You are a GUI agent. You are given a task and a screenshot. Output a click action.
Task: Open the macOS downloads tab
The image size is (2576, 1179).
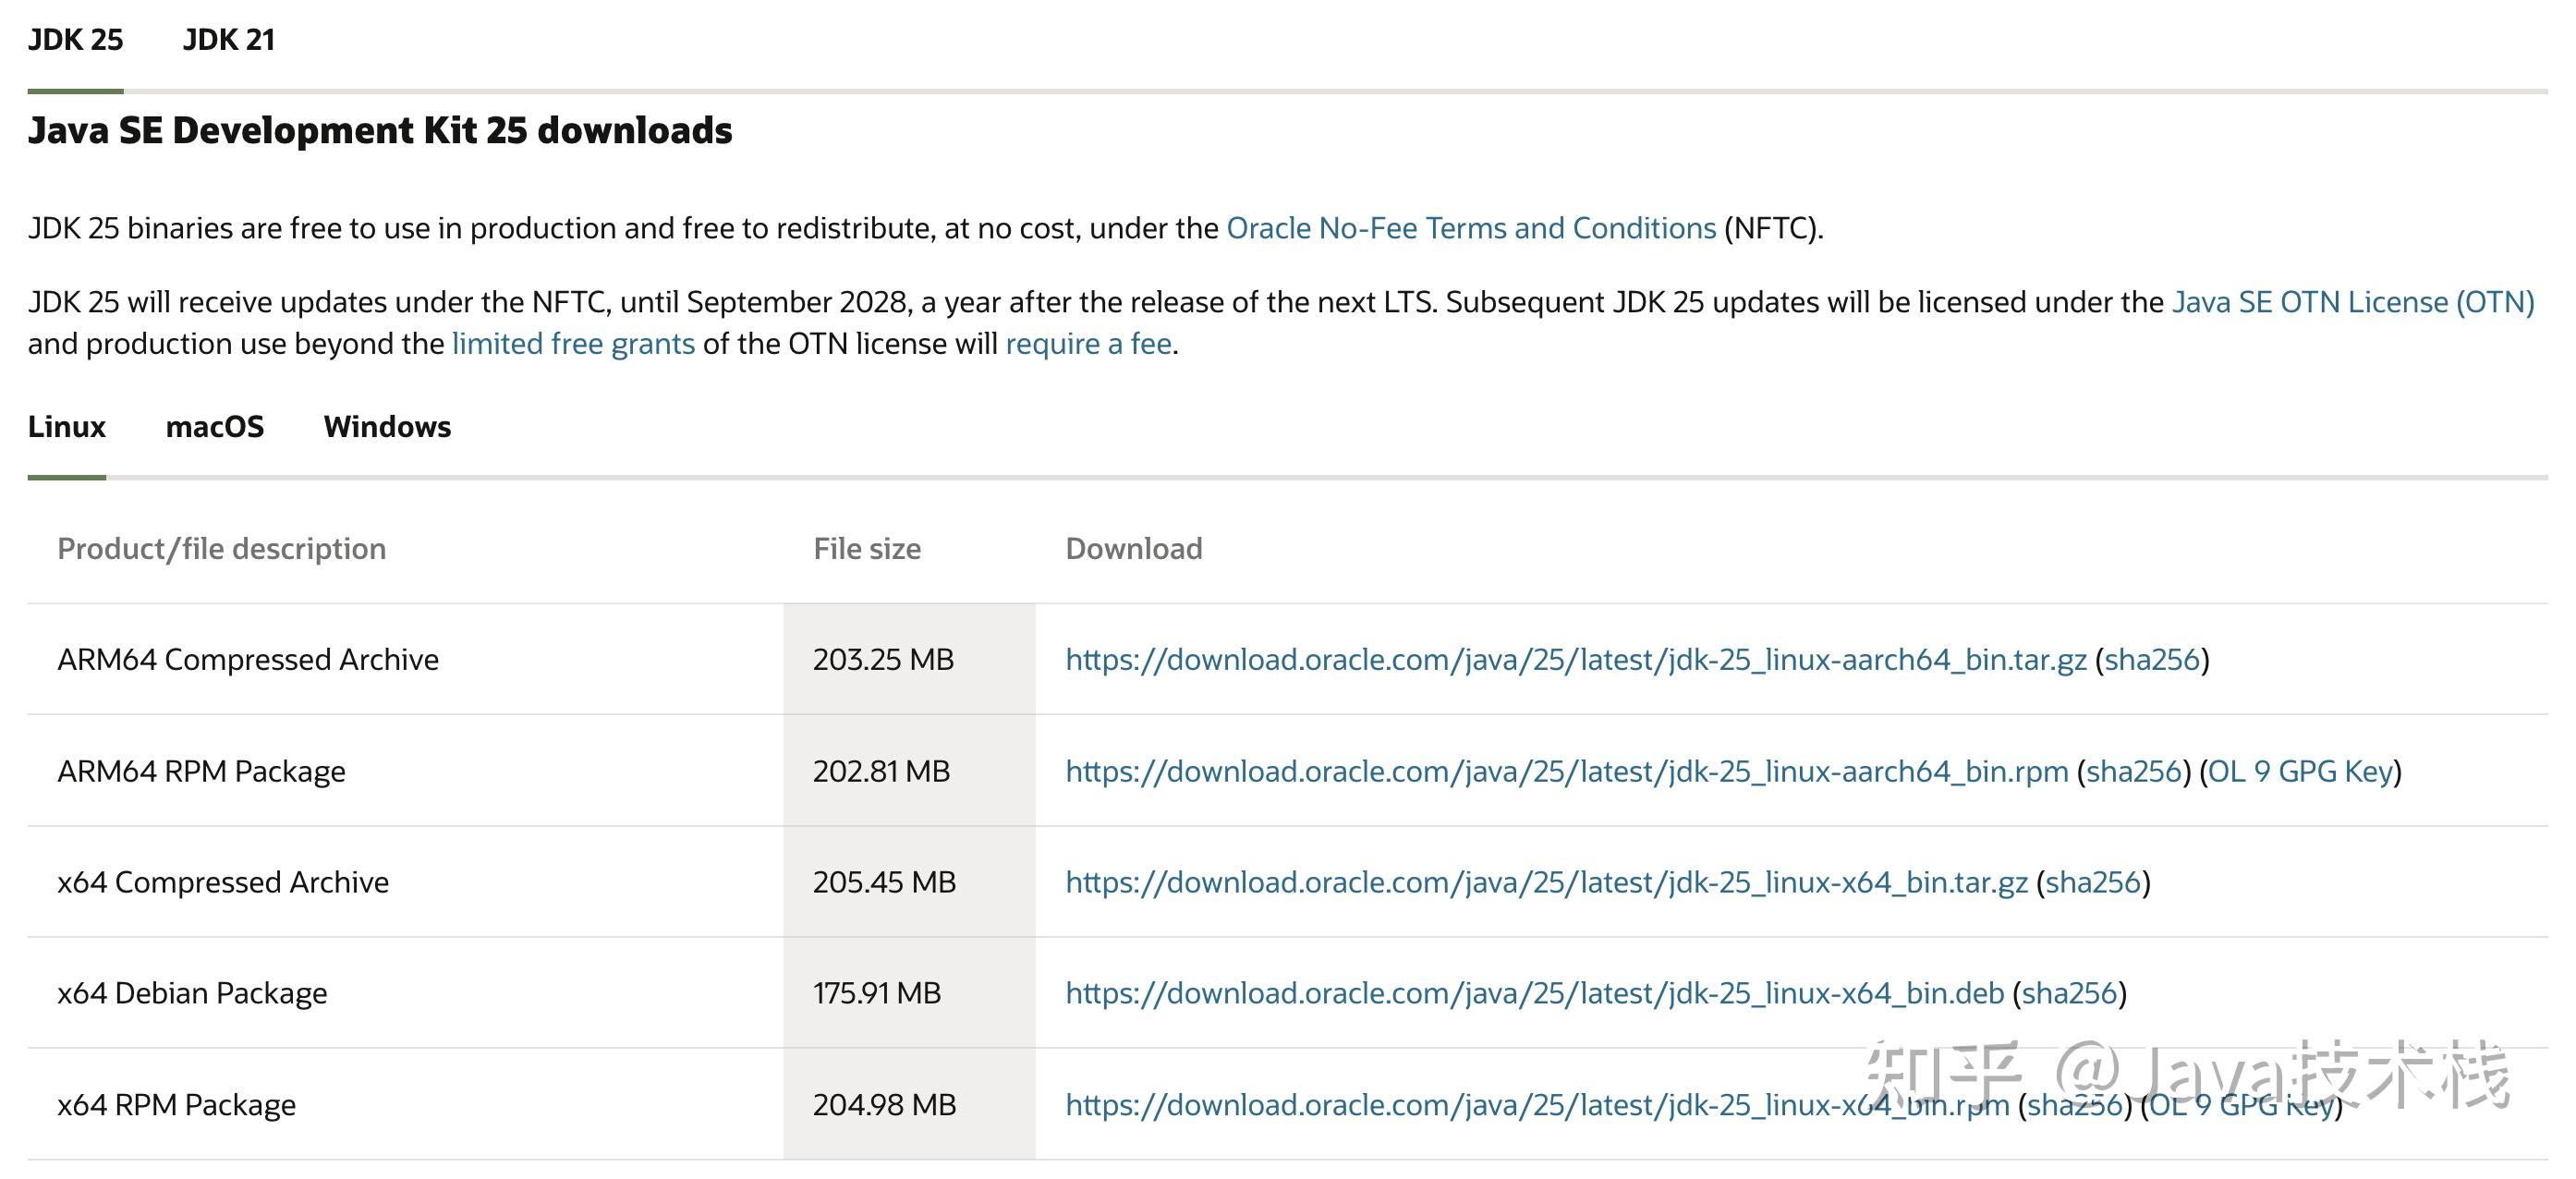214,427
